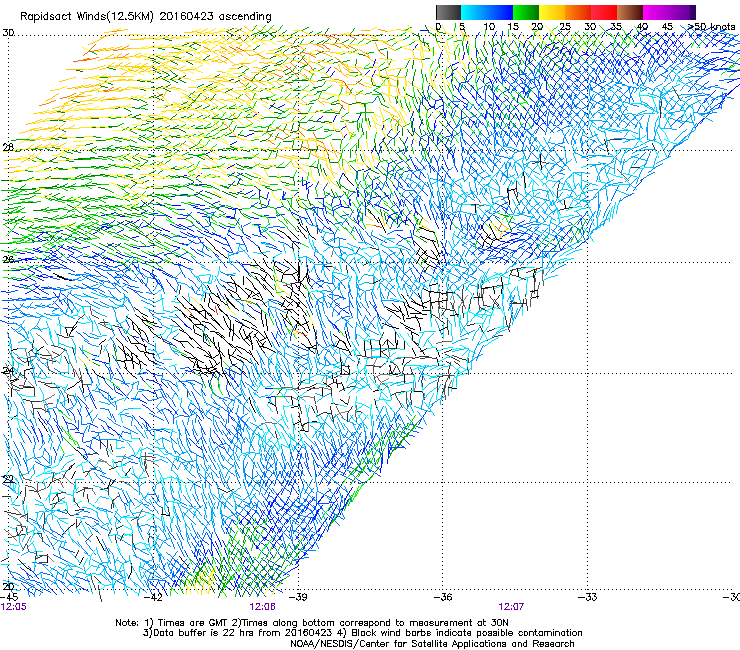Click the blue 10-15 knots legend segment
Viewport: 740px width, 650px height.
point(499,12)
